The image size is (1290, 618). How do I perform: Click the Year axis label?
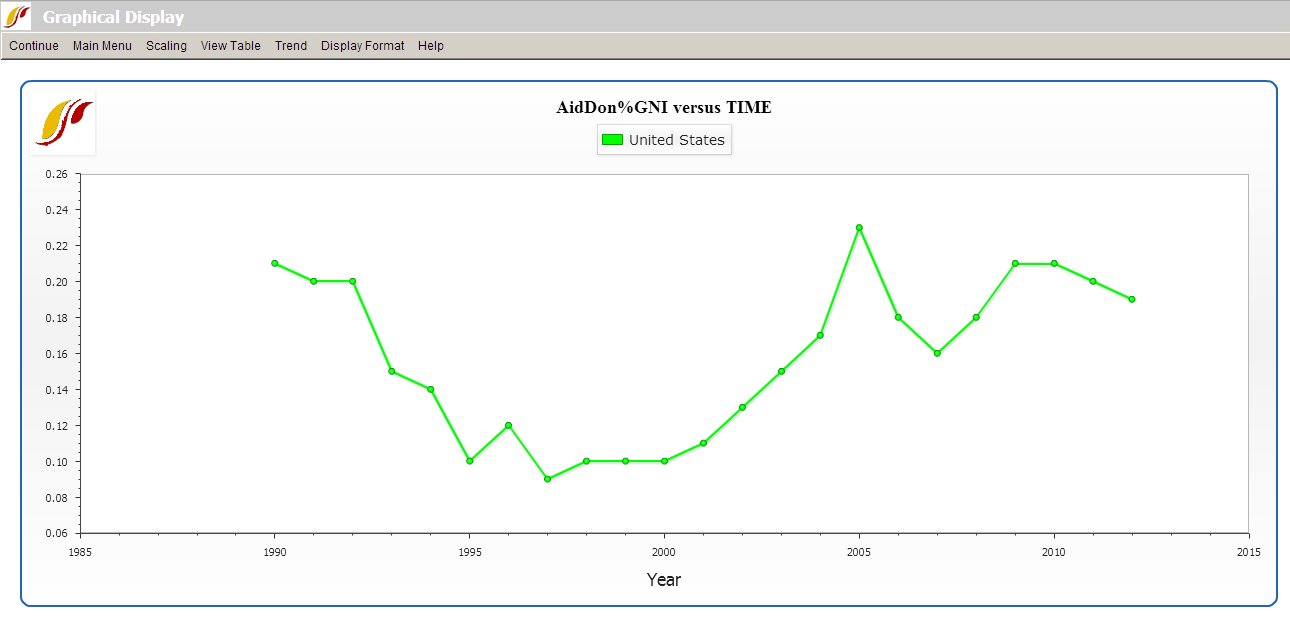[663, 580]
